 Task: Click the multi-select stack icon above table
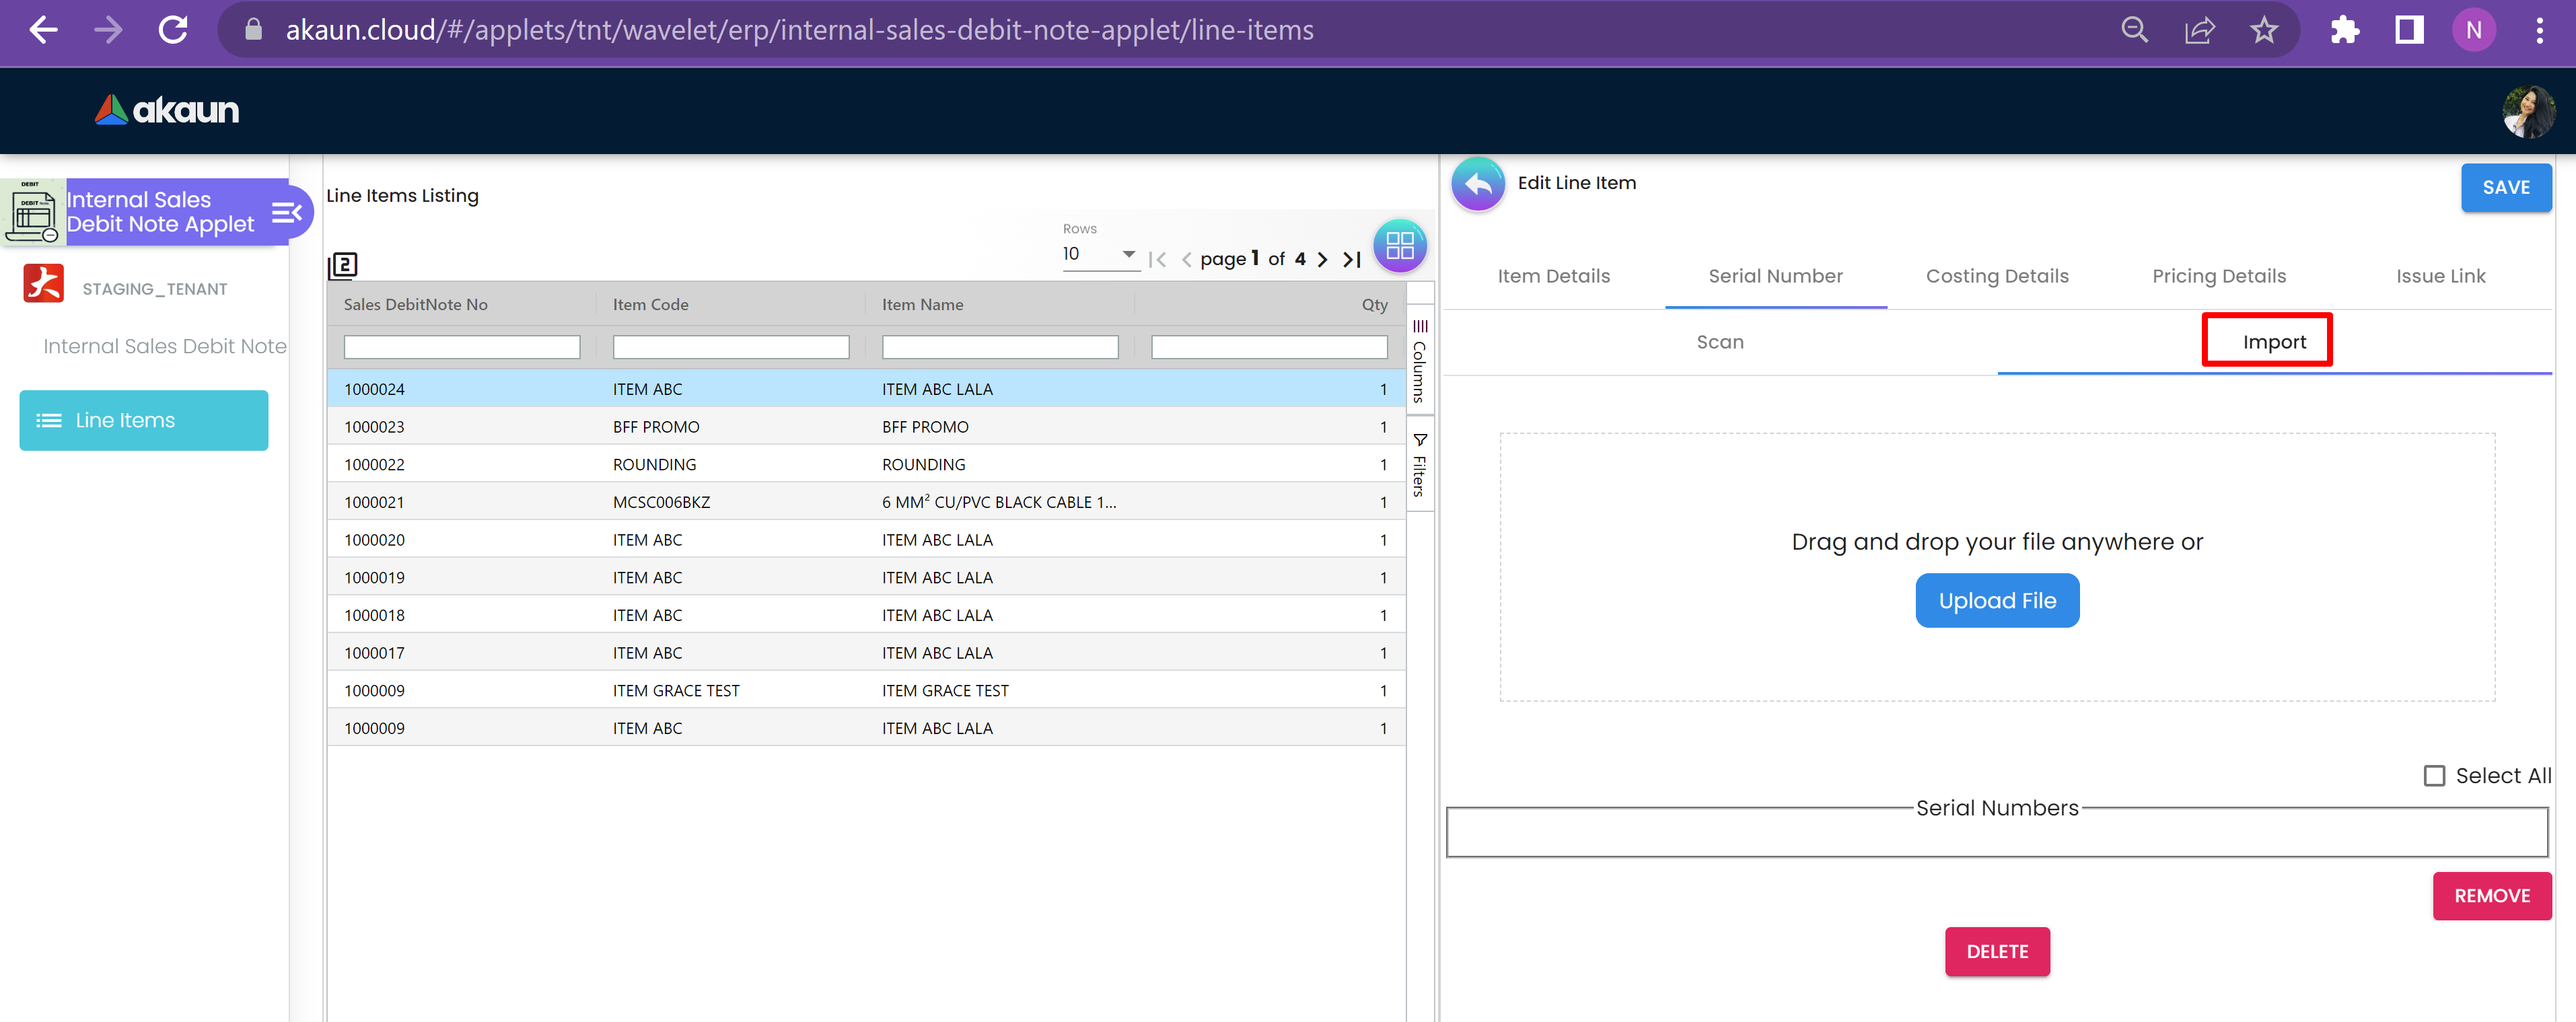click(343, 265)
